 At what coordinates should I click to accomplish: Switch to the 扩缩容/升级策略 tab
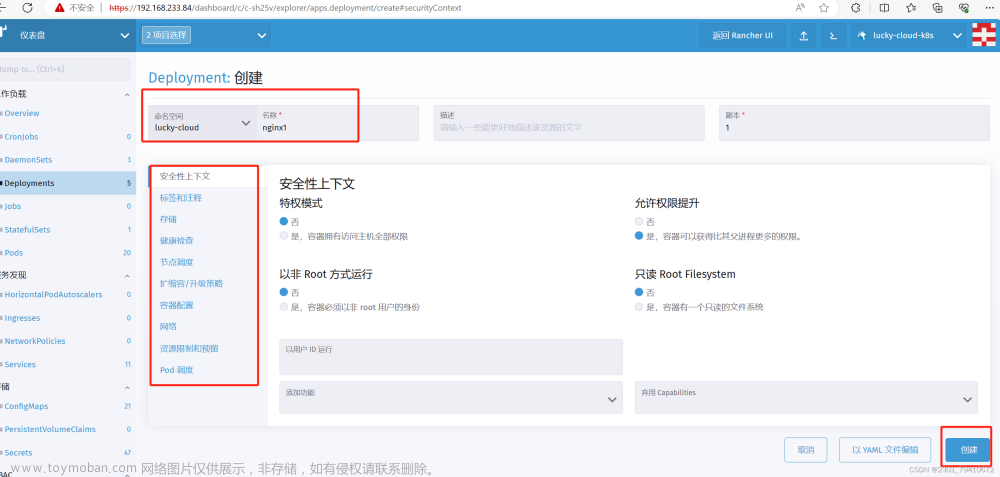click(x=191, y=283)
